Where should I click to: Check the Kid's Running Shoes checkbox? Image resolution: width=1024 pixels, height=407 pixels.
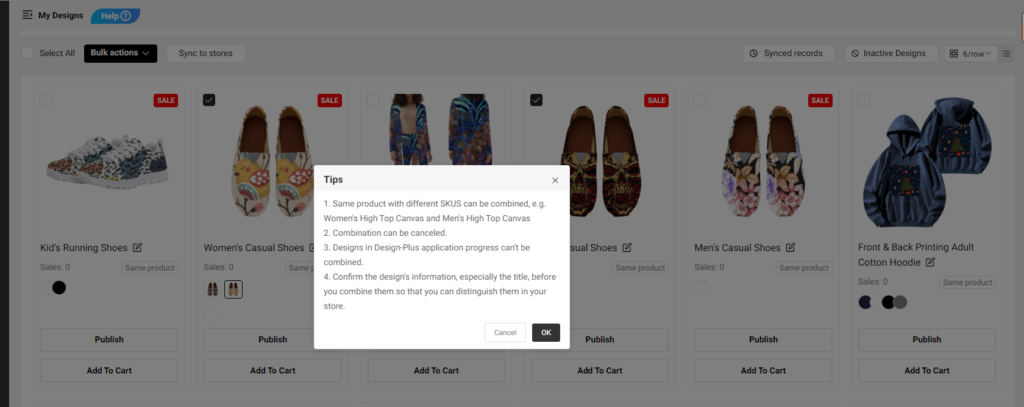coord(46,100)
